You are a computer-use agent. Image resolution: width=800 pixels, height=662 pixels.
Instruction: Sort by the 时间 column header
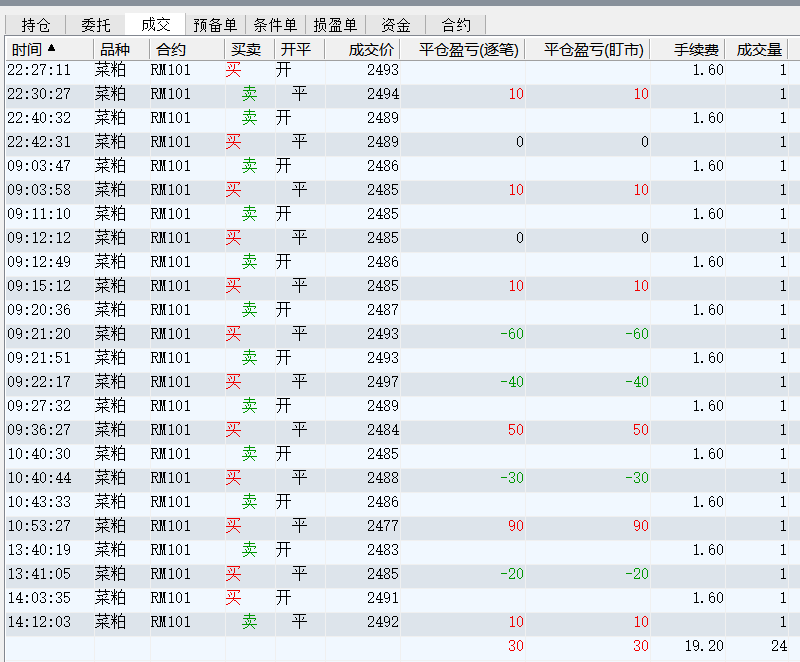tap(49, 49)
